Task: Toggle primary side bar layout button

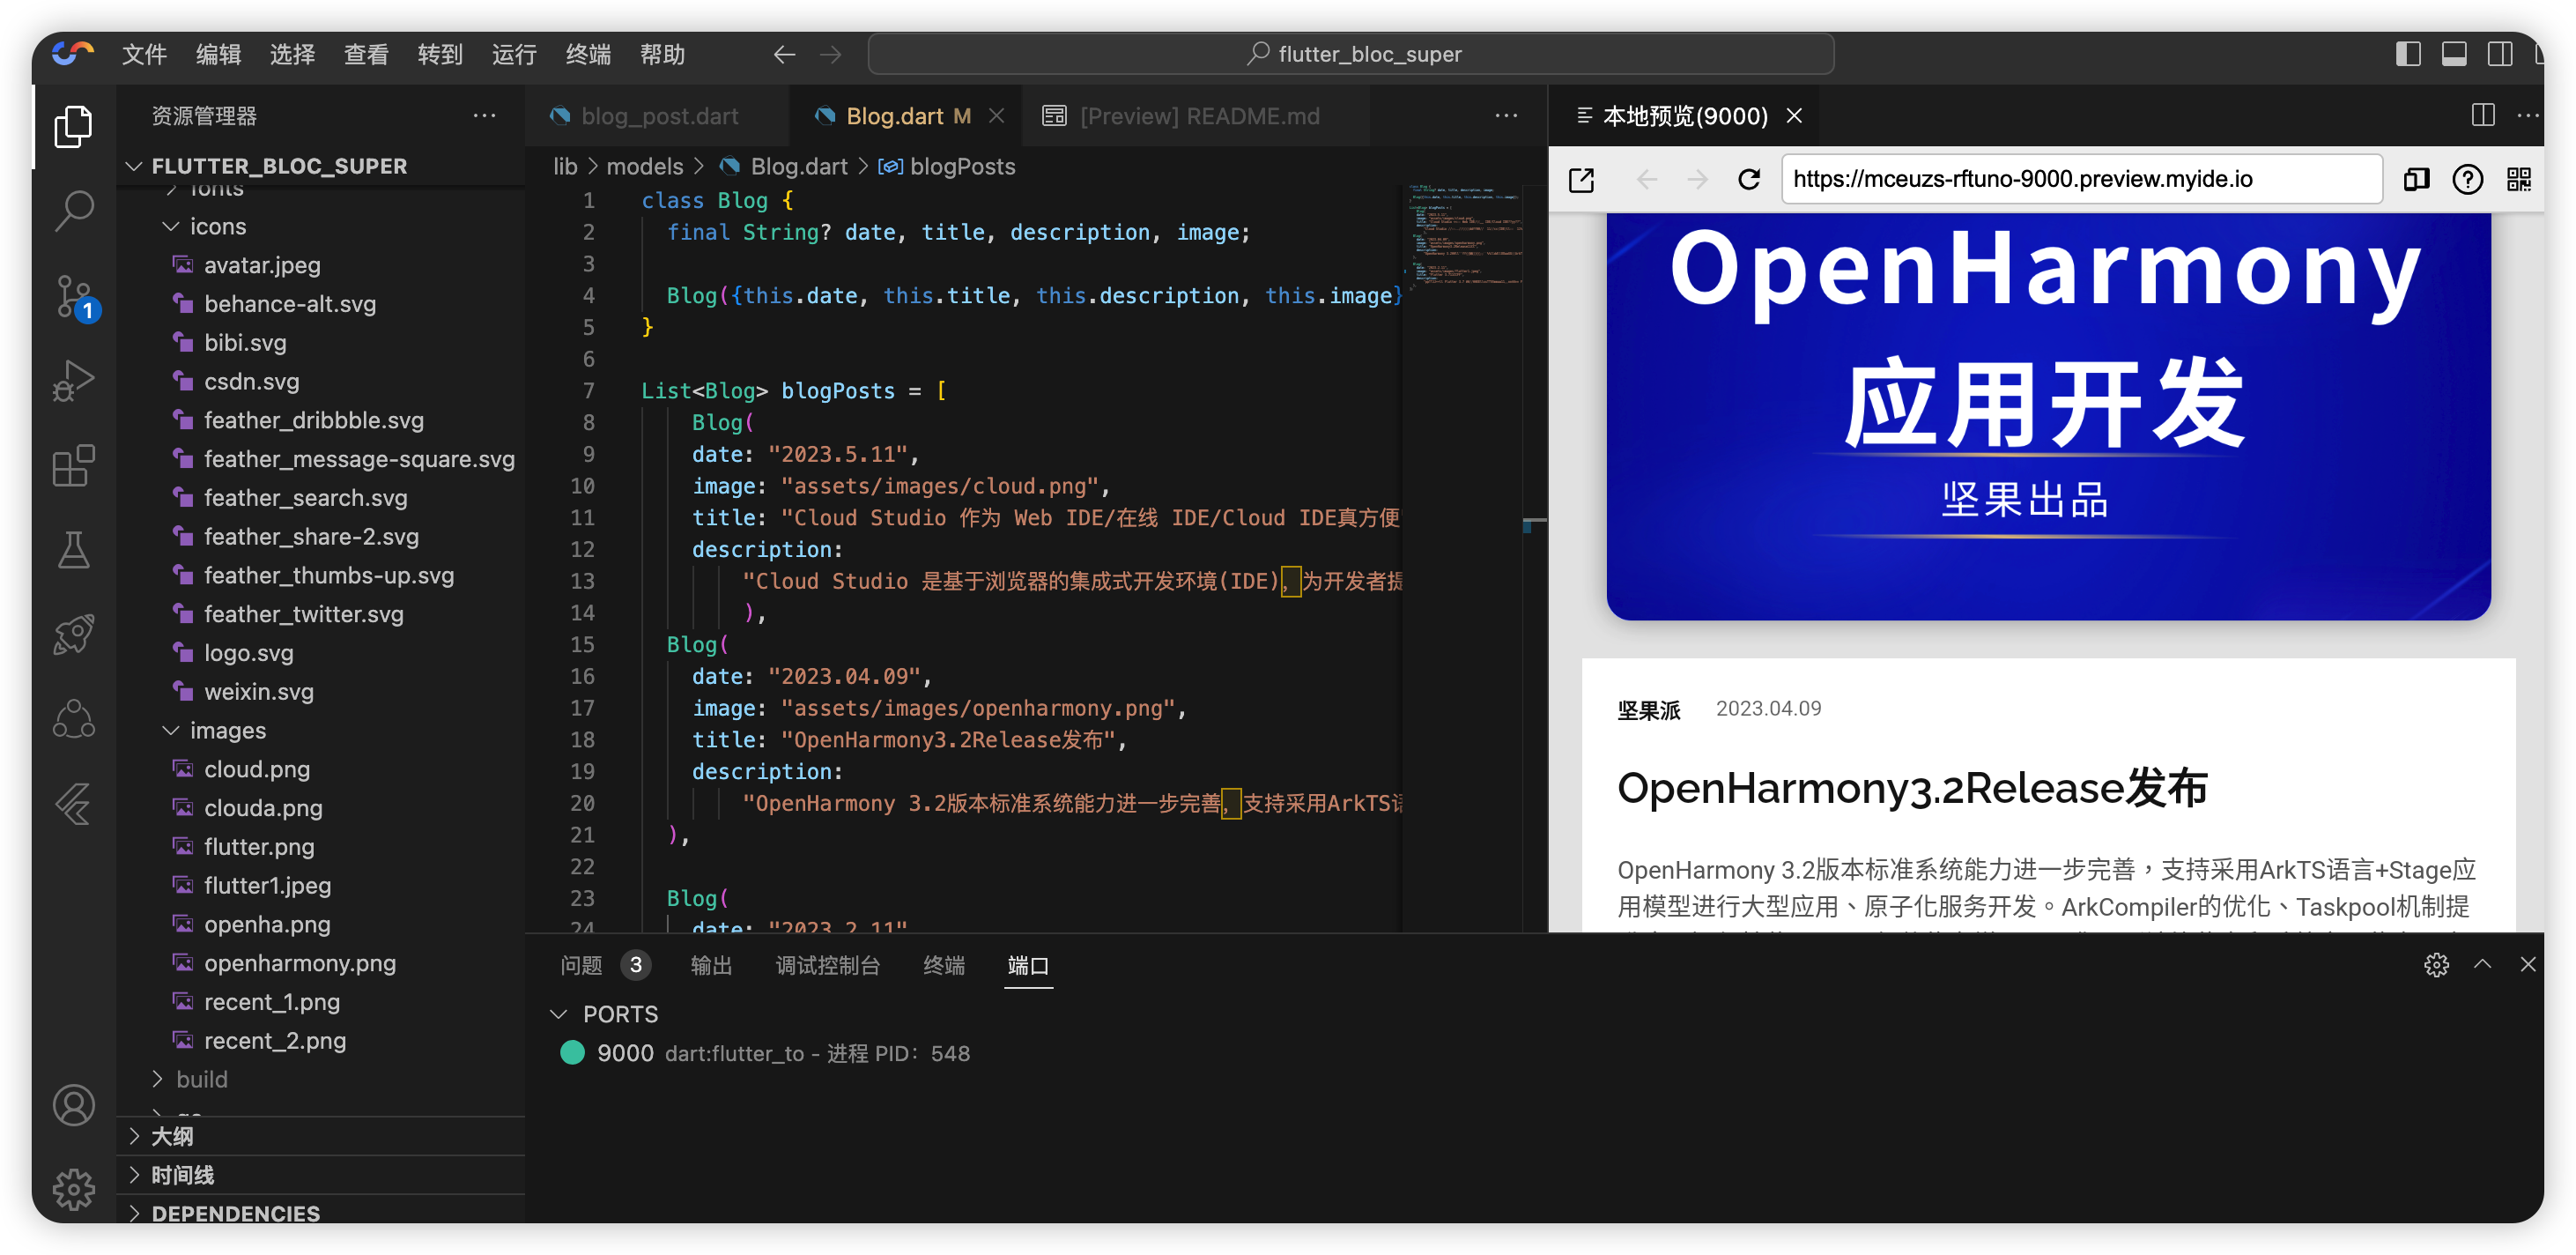Action: pyautogui.click(x=2408, y=54)
